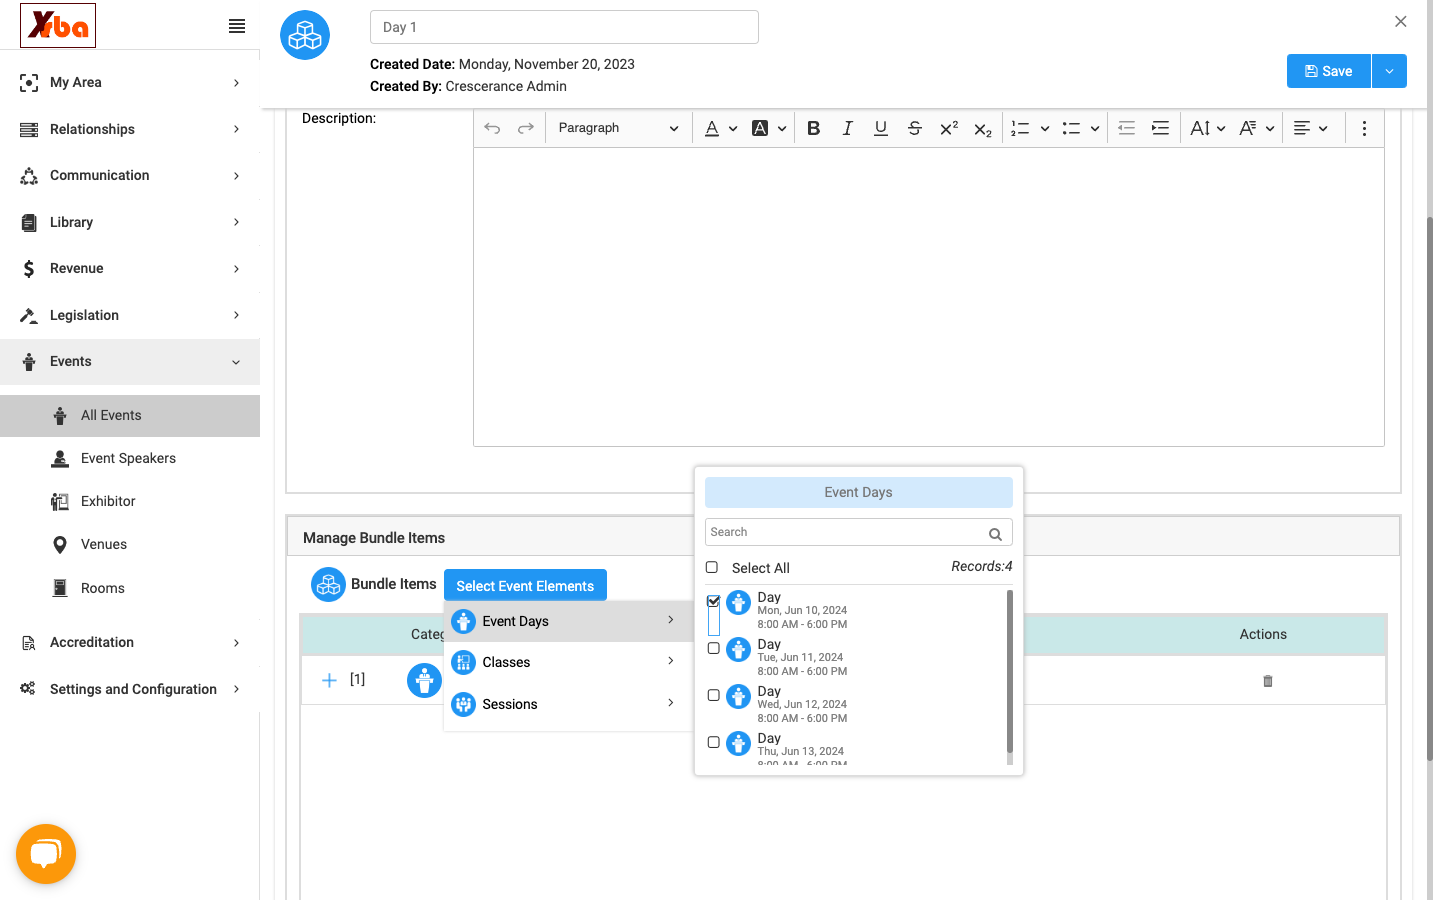Check the Wed, Jun 12, 2024 day
Screen dimensions: 1433x900
click(x=713, y=695)
